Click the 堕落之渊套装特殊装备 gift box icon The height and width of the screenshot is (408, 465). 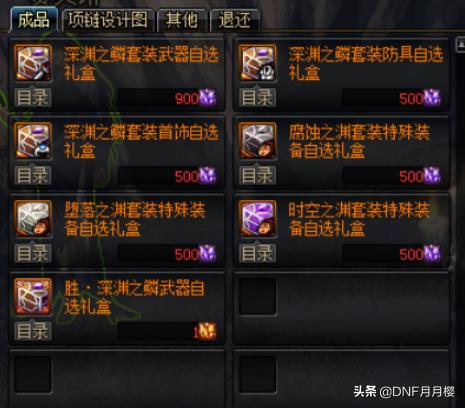click(33, 218)
